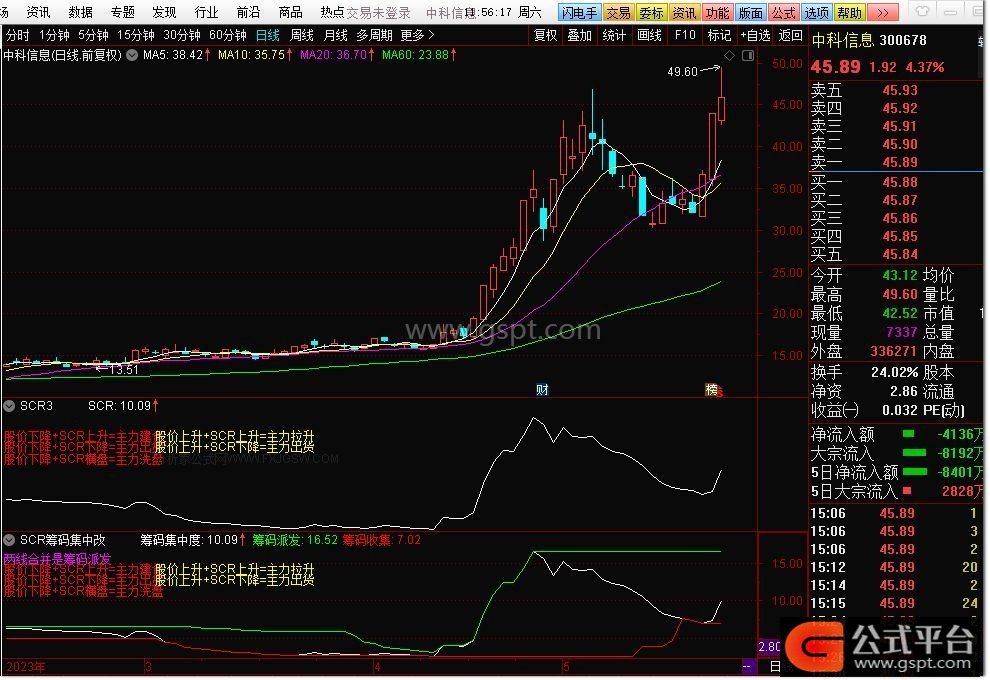Open the 闪电手 quick trade button

[581, 13]
